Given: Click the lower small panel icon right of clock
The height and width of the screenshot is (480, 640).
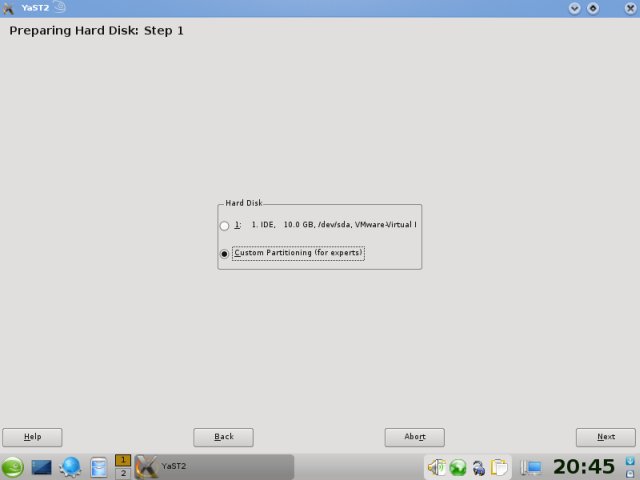Looking at the screenshot, I should [x=630, y=473].
